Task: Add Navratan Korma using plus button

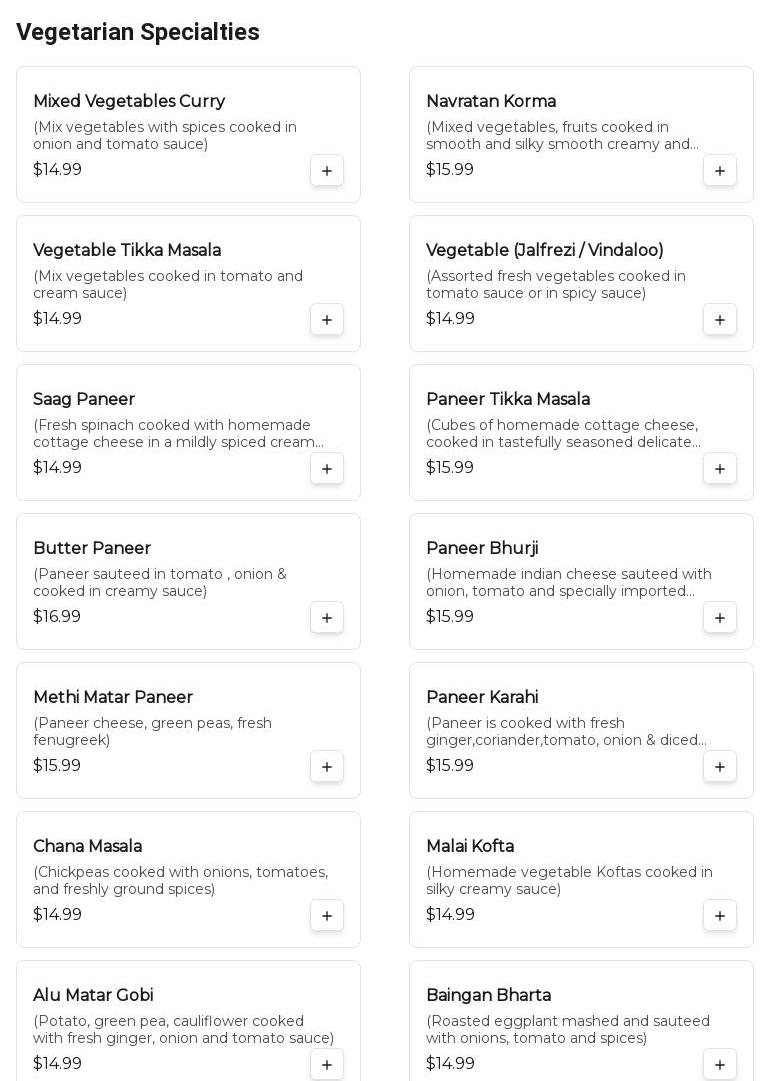Action: [720, 170]
